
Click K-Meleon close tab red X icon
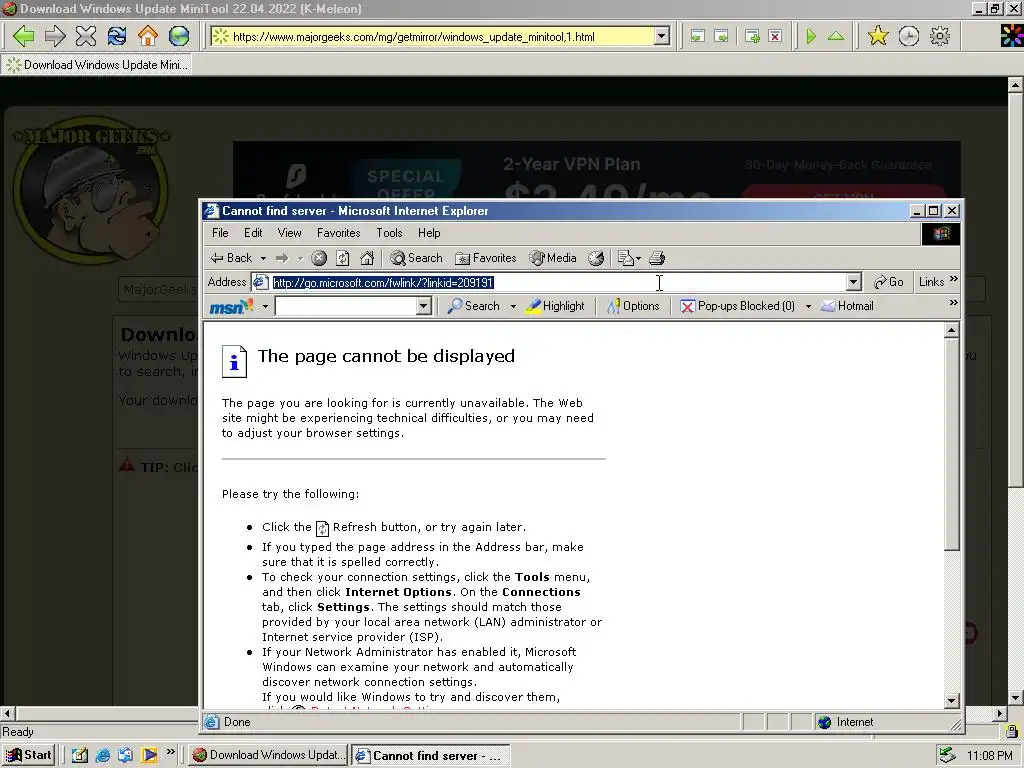click(775, 36)
